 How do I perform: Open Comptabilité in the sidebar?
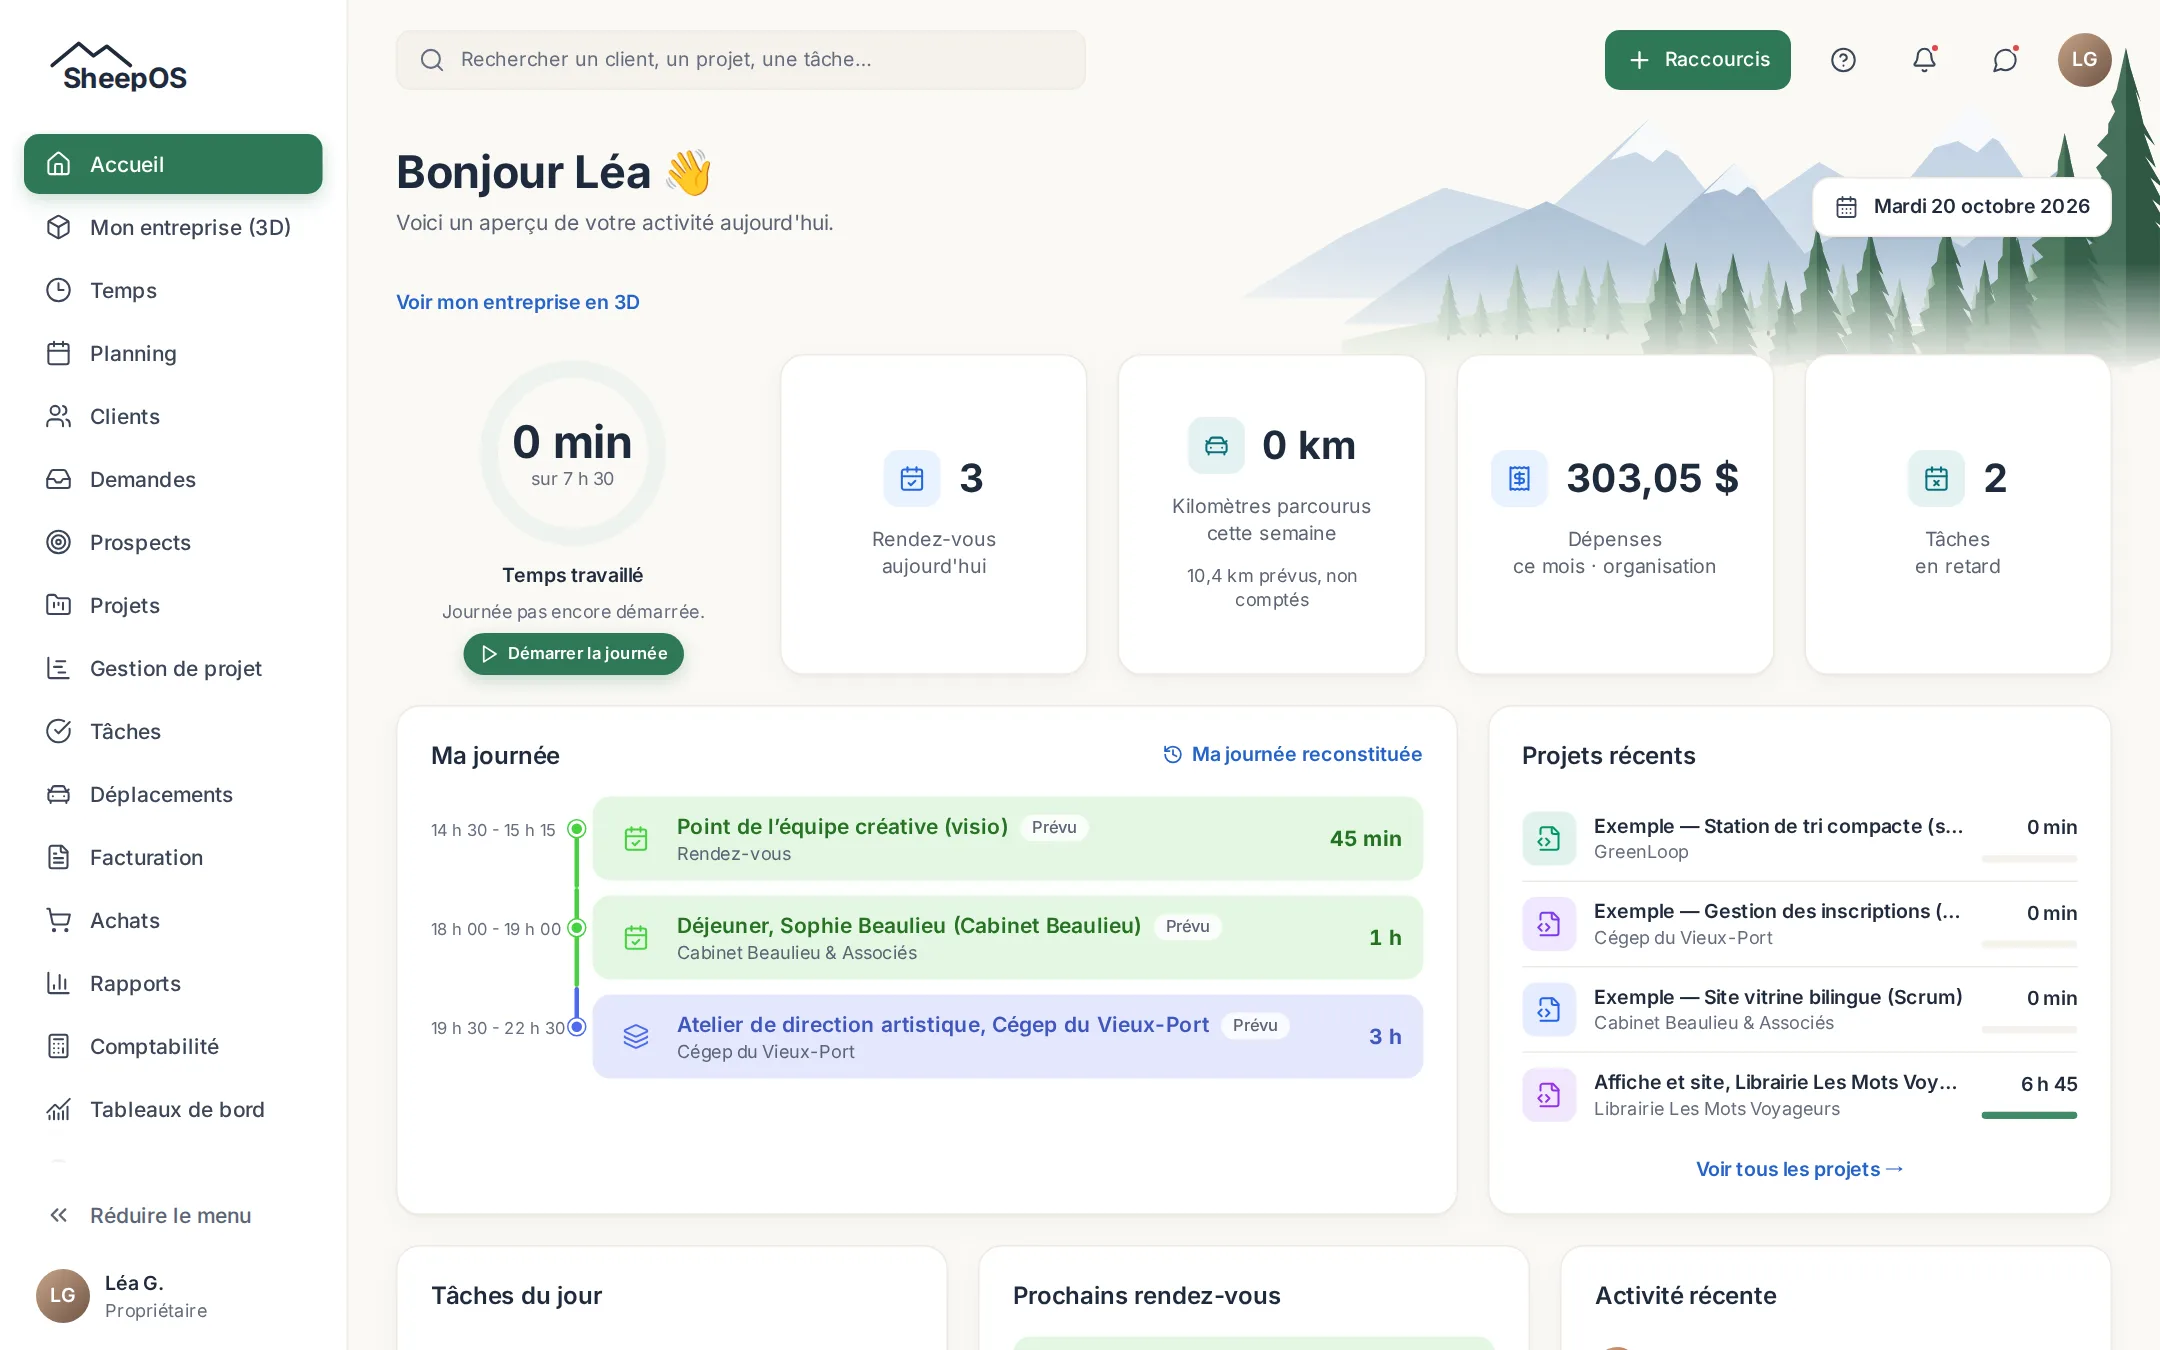click(x=173, y=1046)
